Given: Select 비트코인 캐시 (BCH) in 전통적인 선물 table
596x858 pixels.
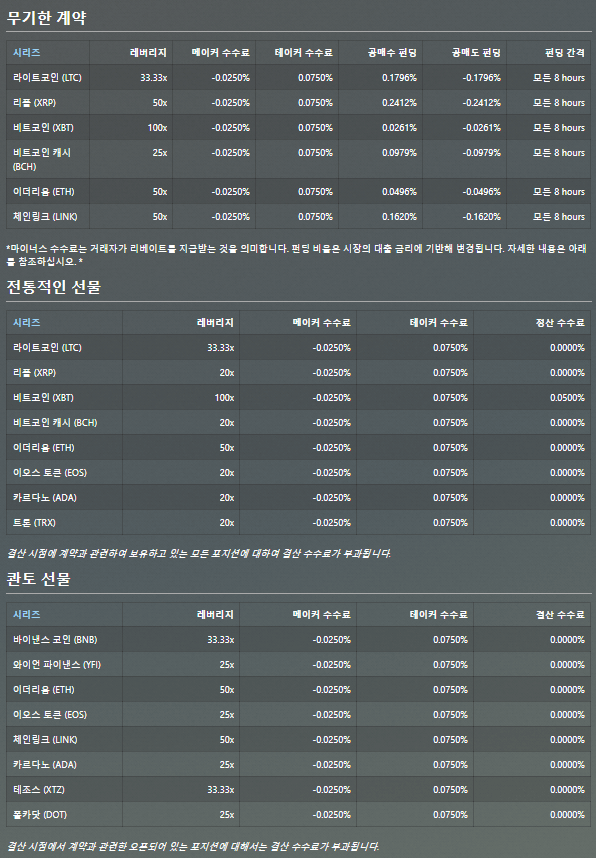Looking at the screenshot, I should [55, 422].
